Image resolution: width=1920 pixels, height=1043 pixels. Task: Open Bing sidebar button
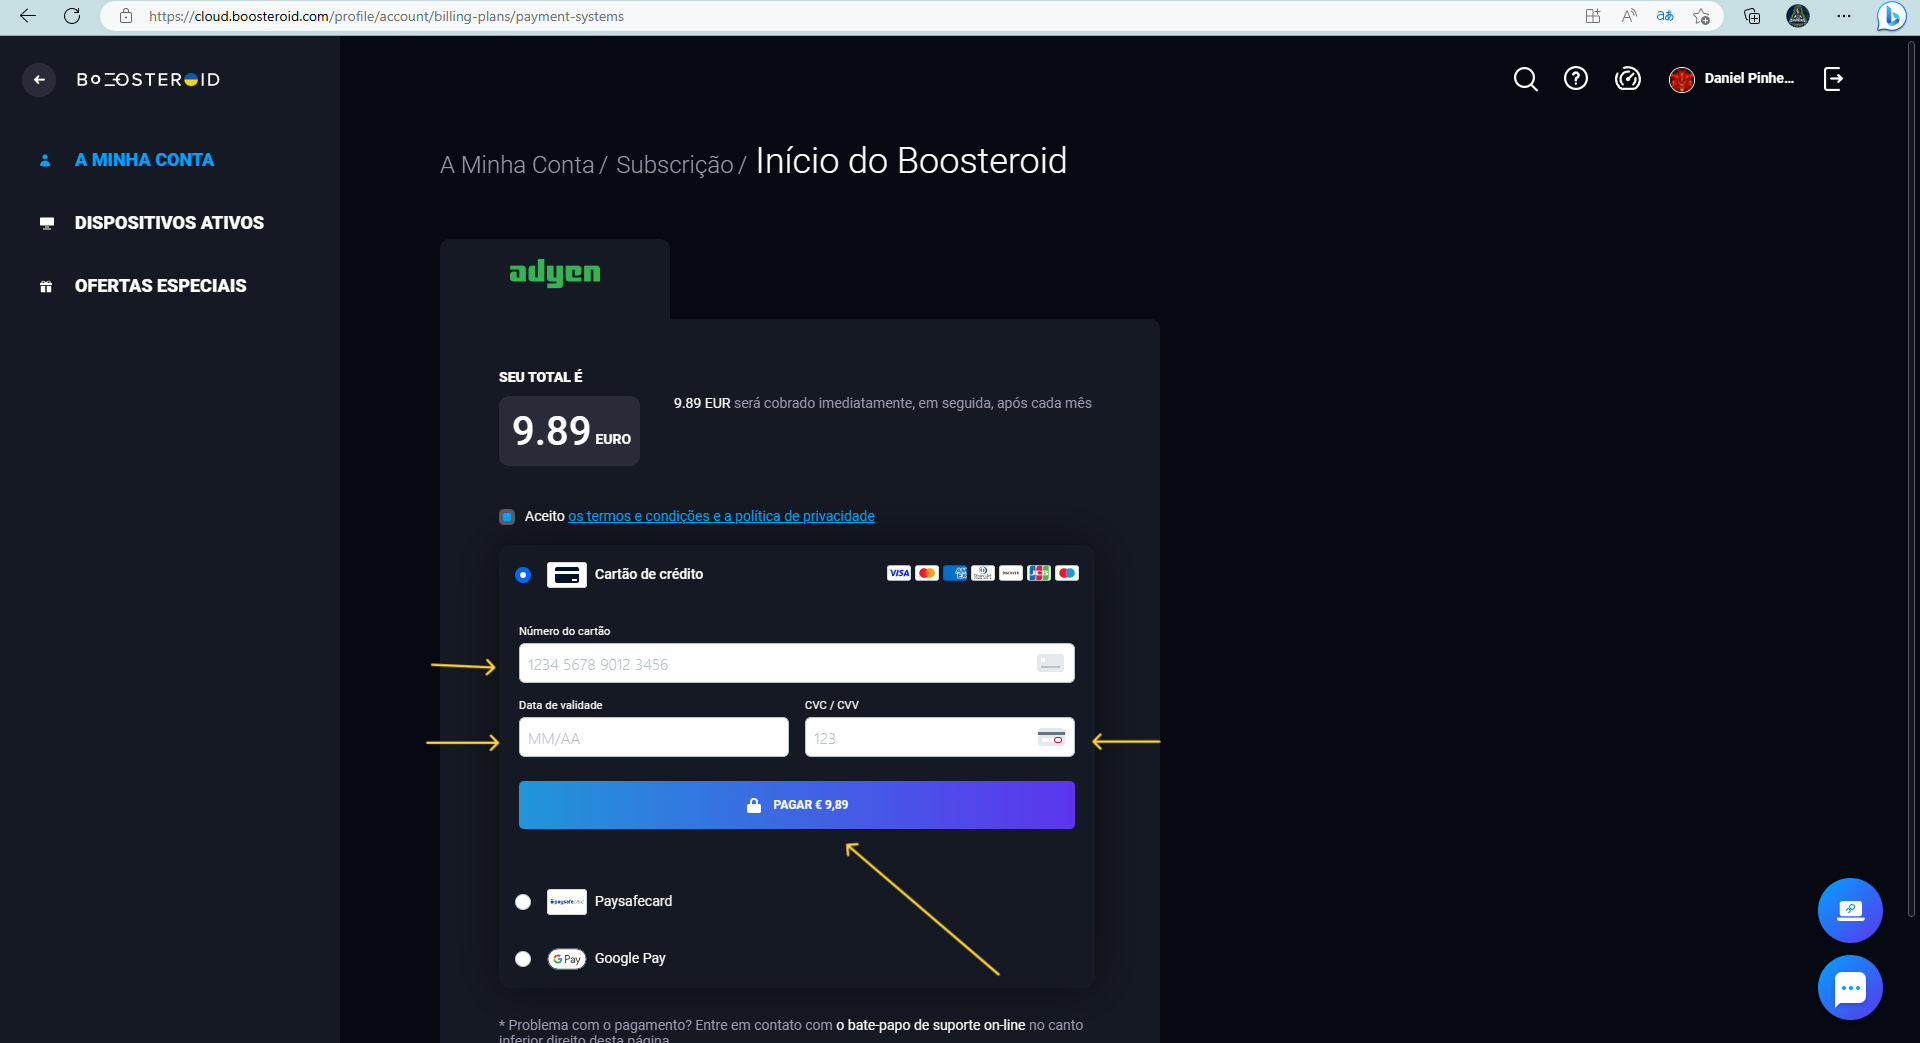click(x=1892, y=16)
